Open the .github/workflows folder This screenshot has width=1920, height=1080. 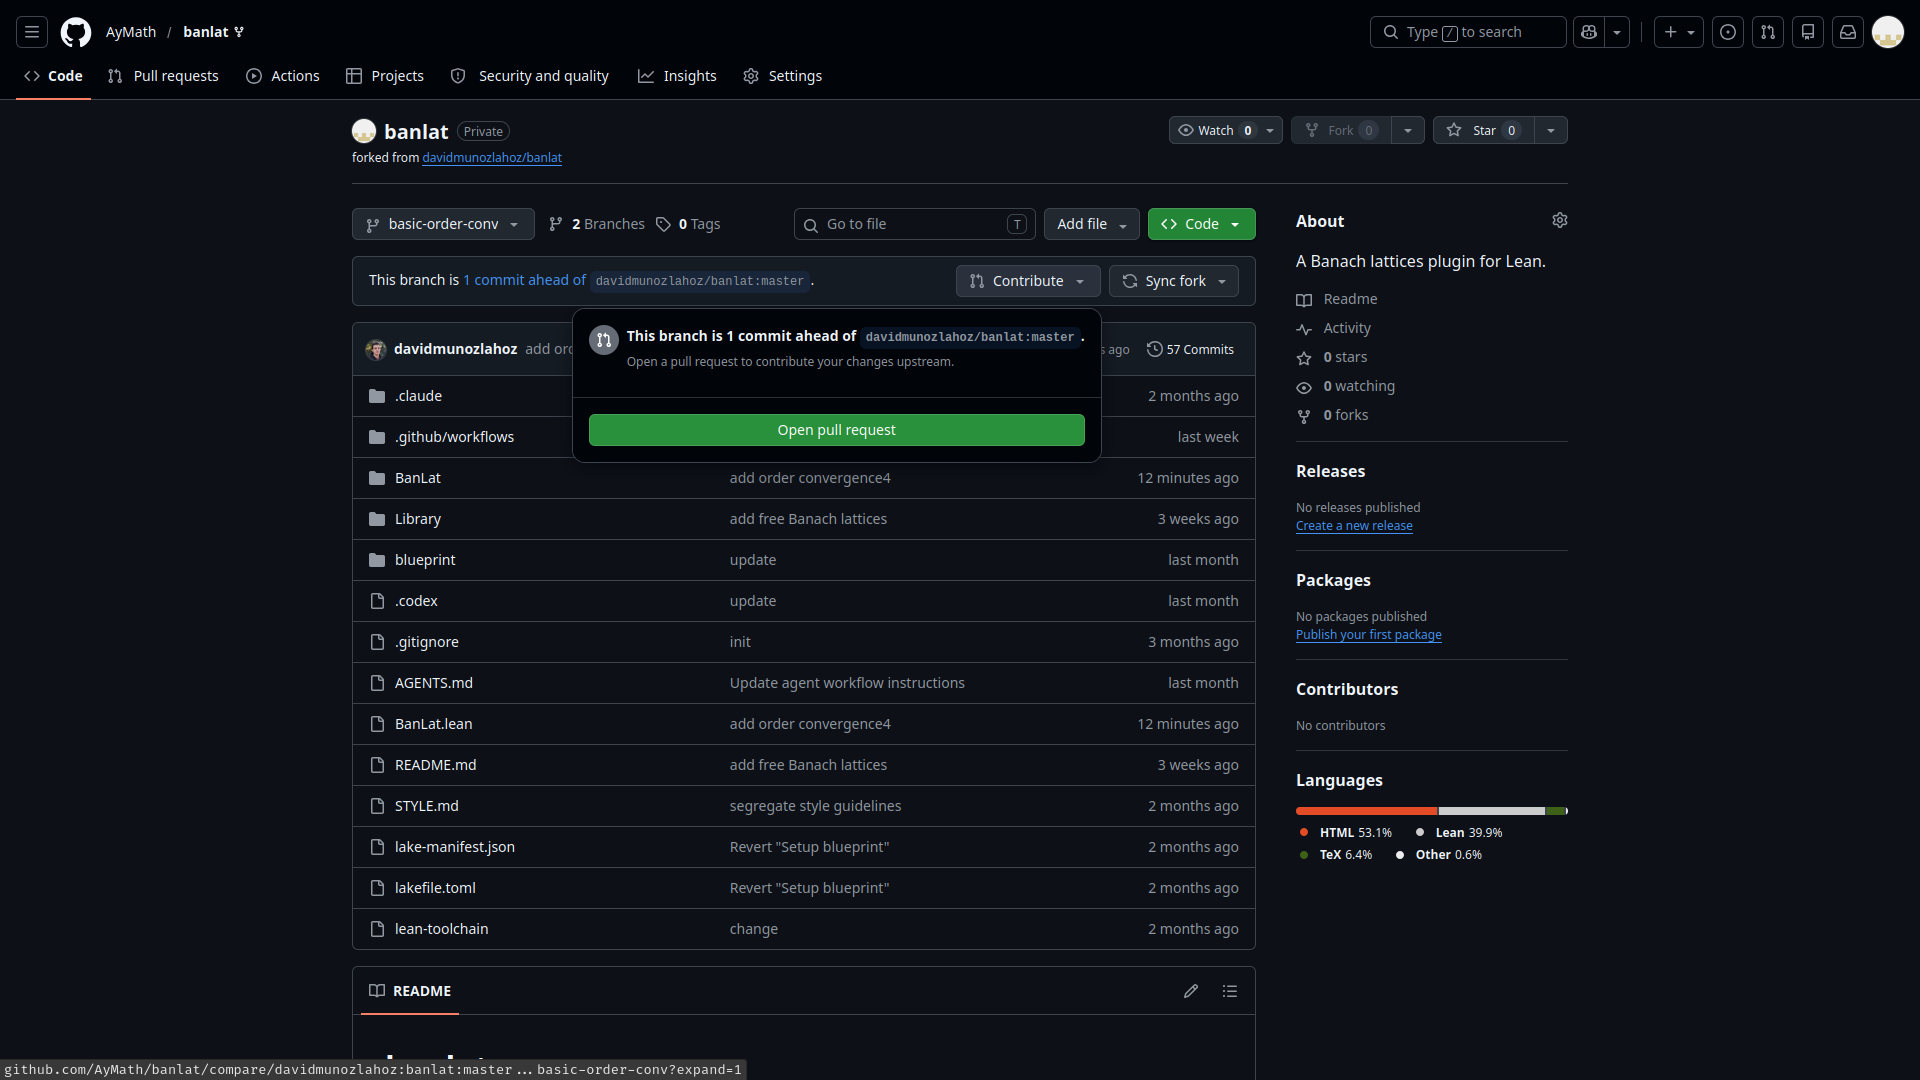pyautogui.click(x=454, y=437)
